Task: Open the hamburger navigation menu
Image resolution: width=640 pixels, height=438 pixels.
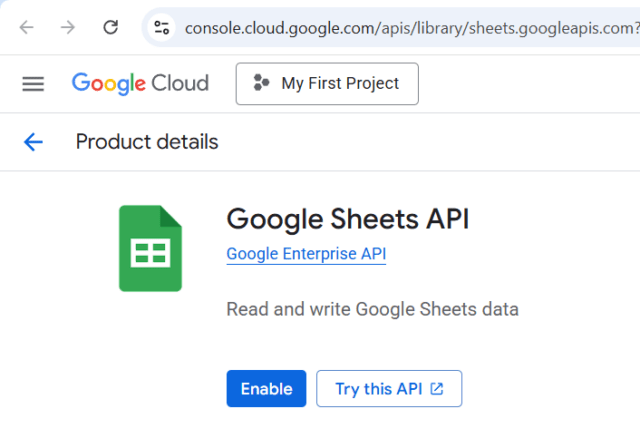Action: point(33,84)
